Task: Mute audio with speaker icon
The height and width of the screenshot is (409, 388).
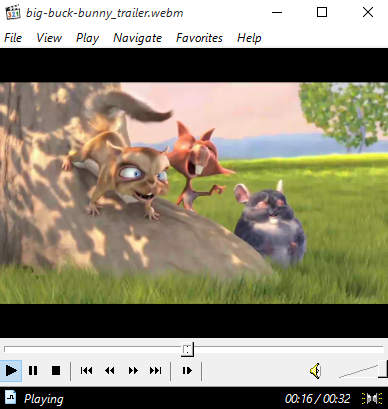Action: point(315,371)
